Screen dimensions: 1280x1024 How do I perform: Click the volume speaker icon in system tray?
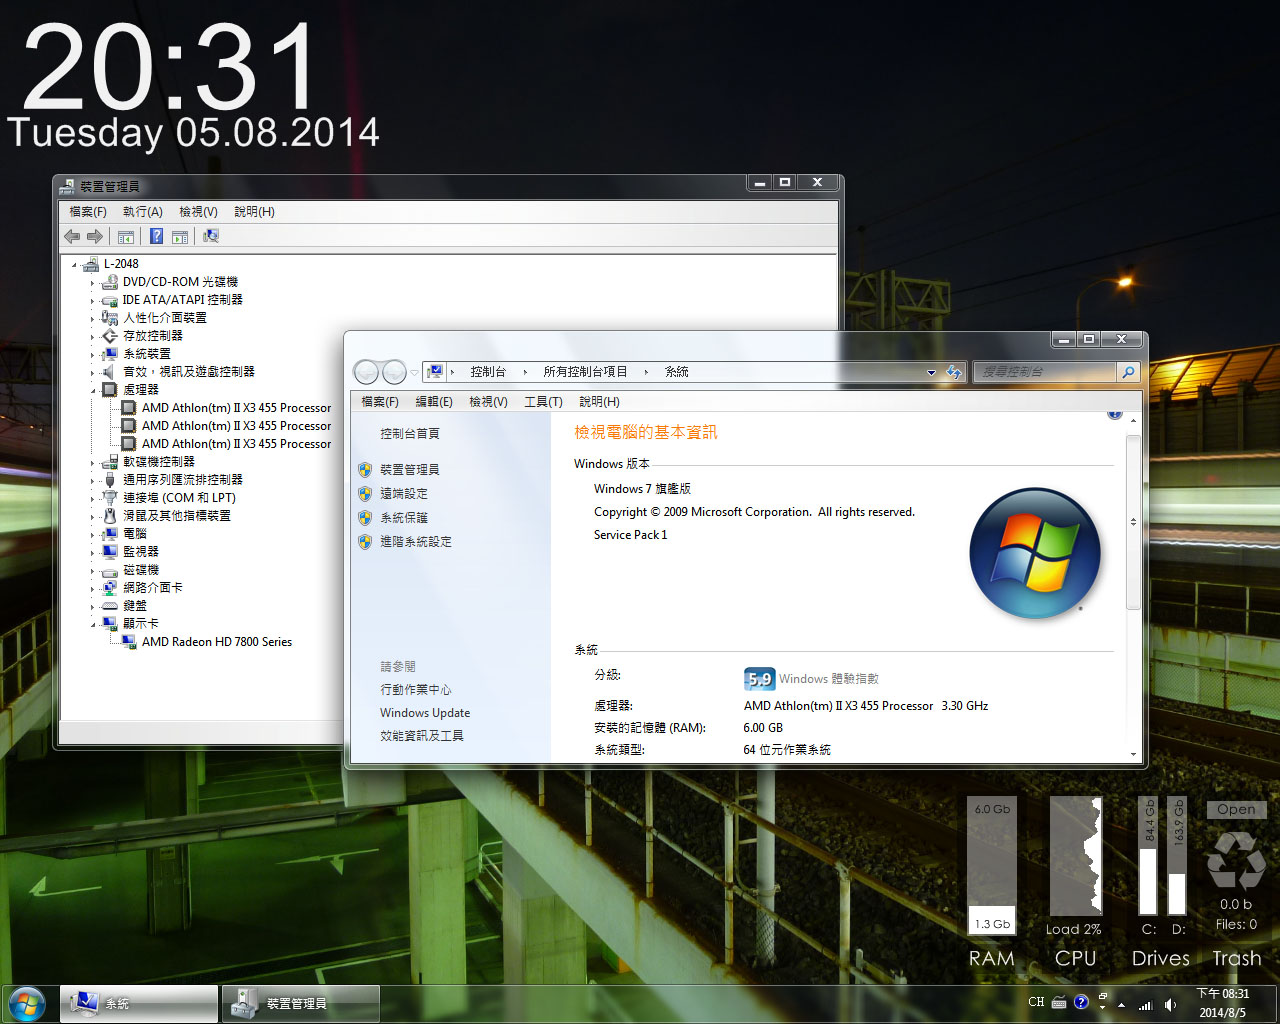pos(1170,1004)
